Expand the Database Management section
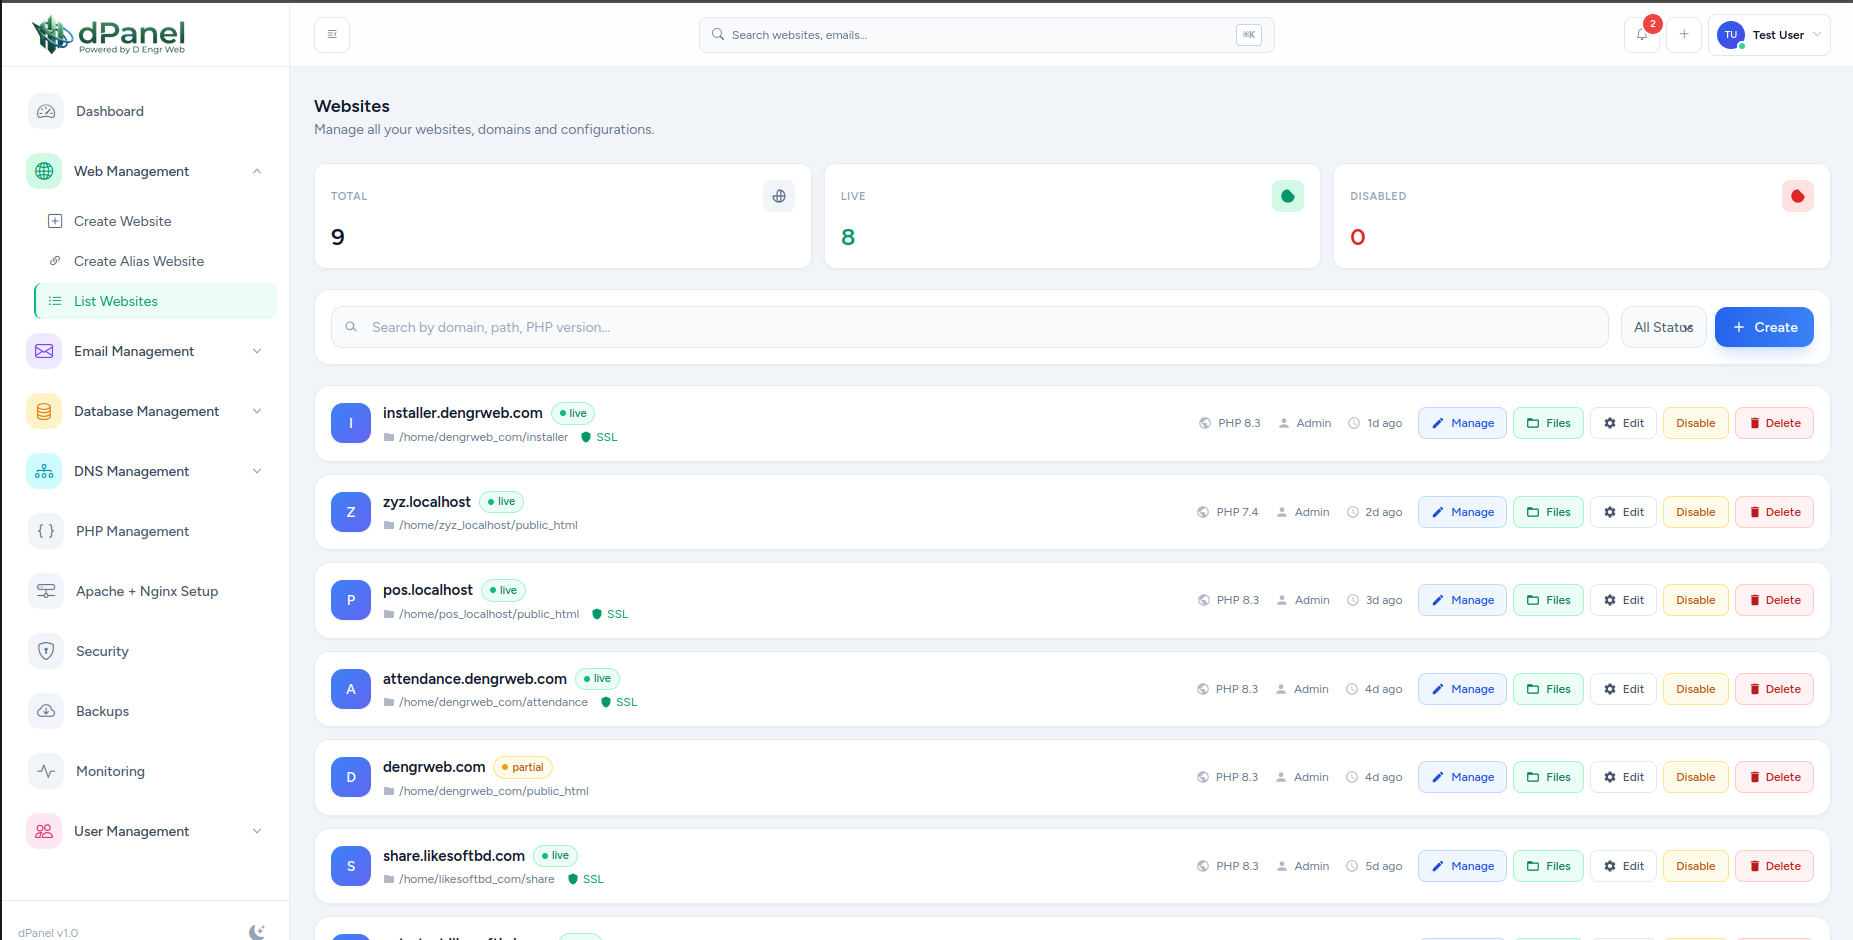 tap(257, 411)
